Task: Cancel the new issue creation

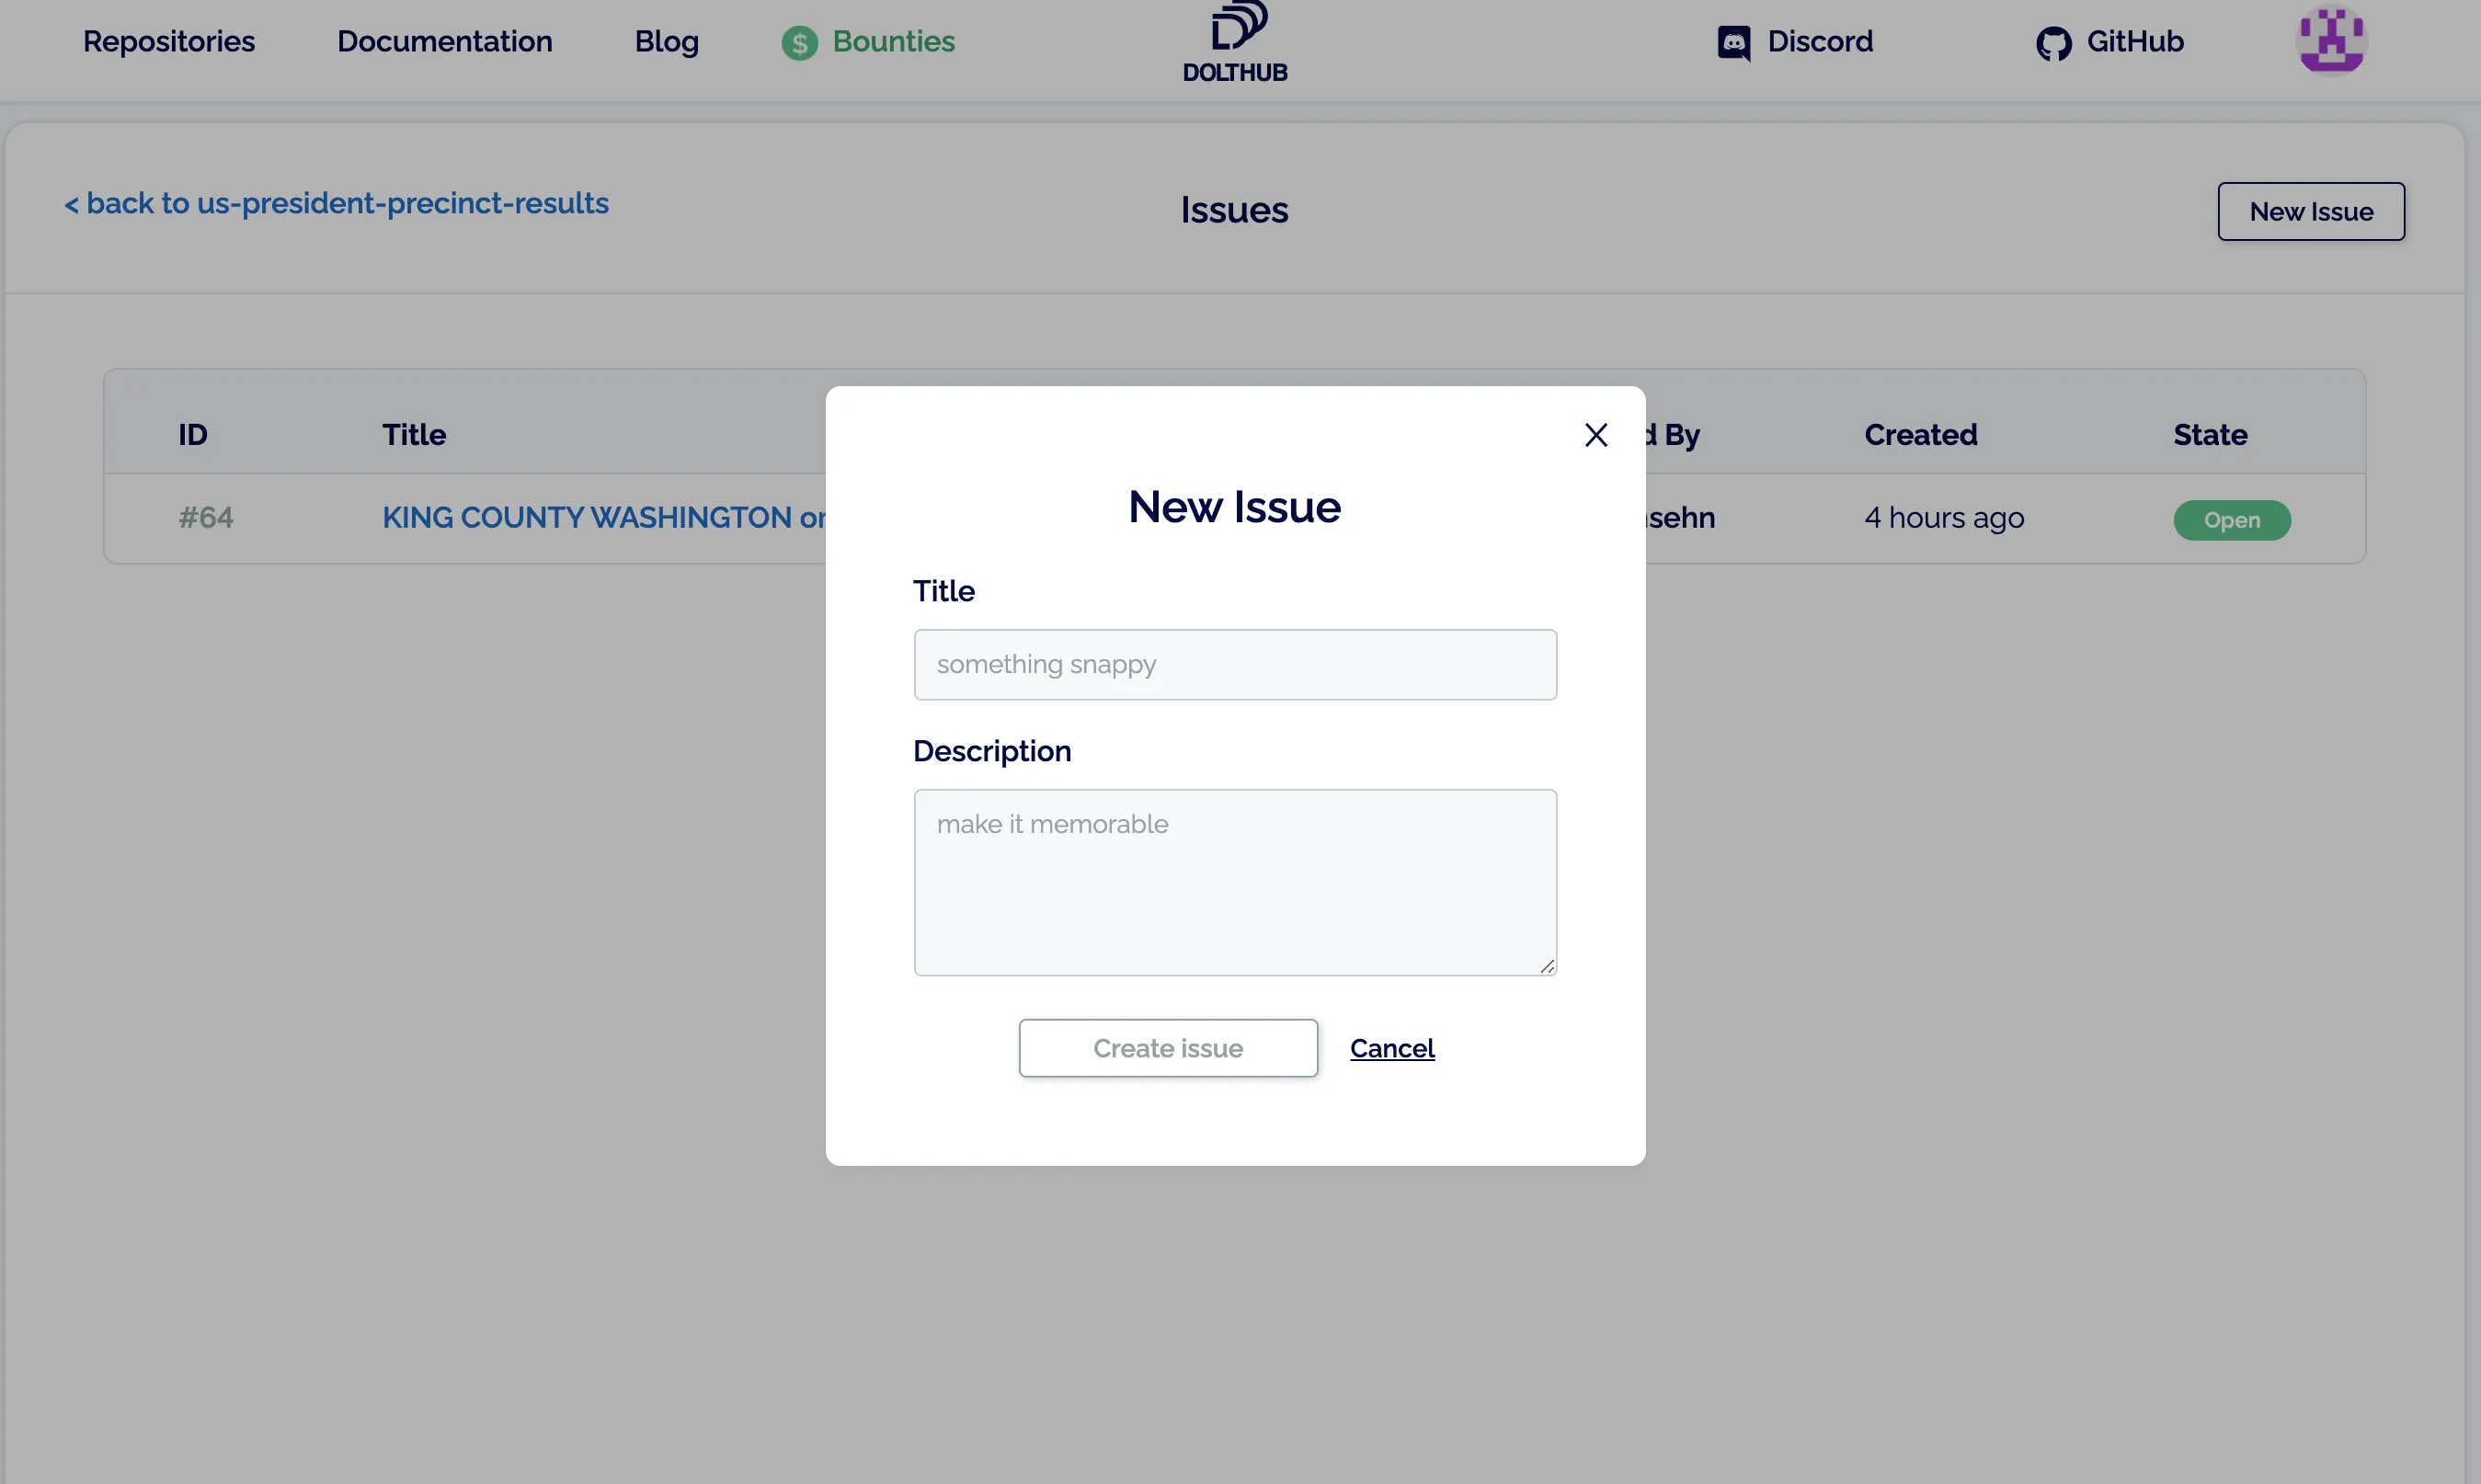Action: click(1393, 1048)
